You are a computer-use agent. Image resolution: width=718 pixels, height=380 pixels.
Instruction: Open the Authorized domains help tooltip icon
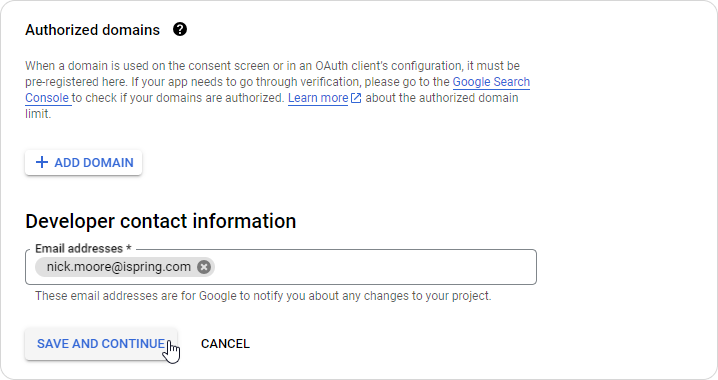click(180, 30)
